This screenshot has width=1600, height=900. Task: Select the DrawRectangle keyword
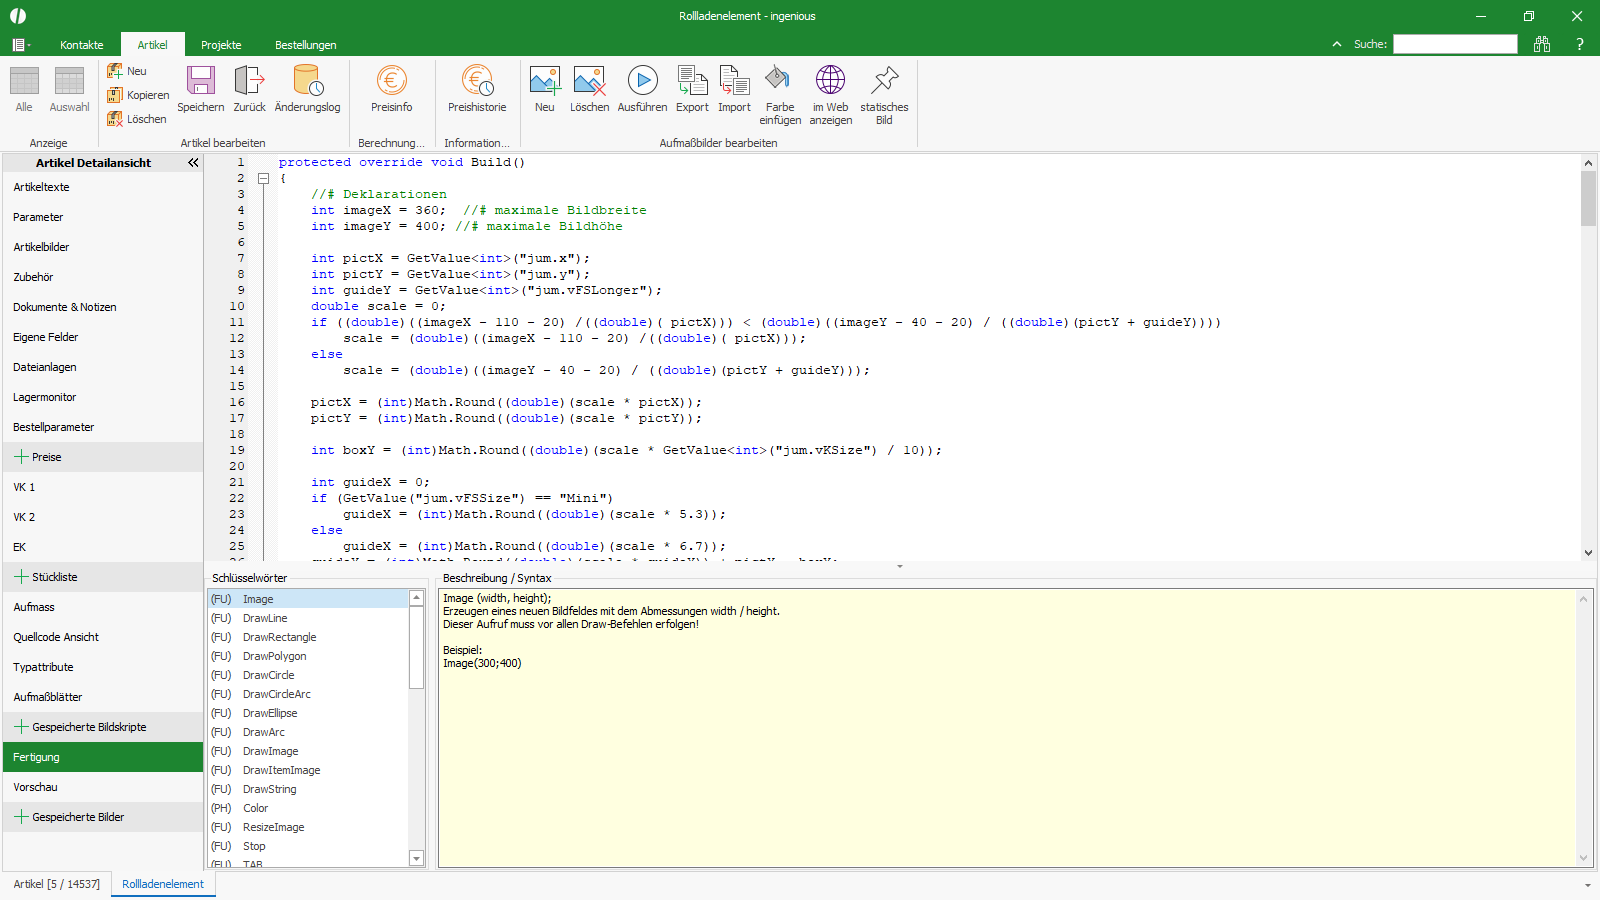tap(308, 637)
